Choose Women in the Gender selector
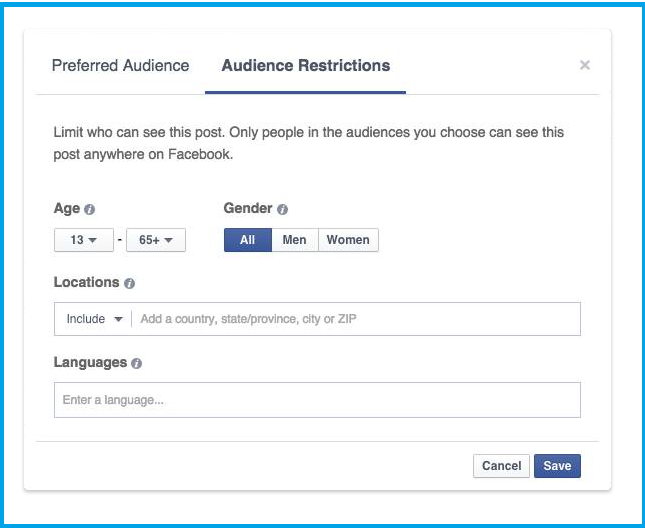 point(348,240)
